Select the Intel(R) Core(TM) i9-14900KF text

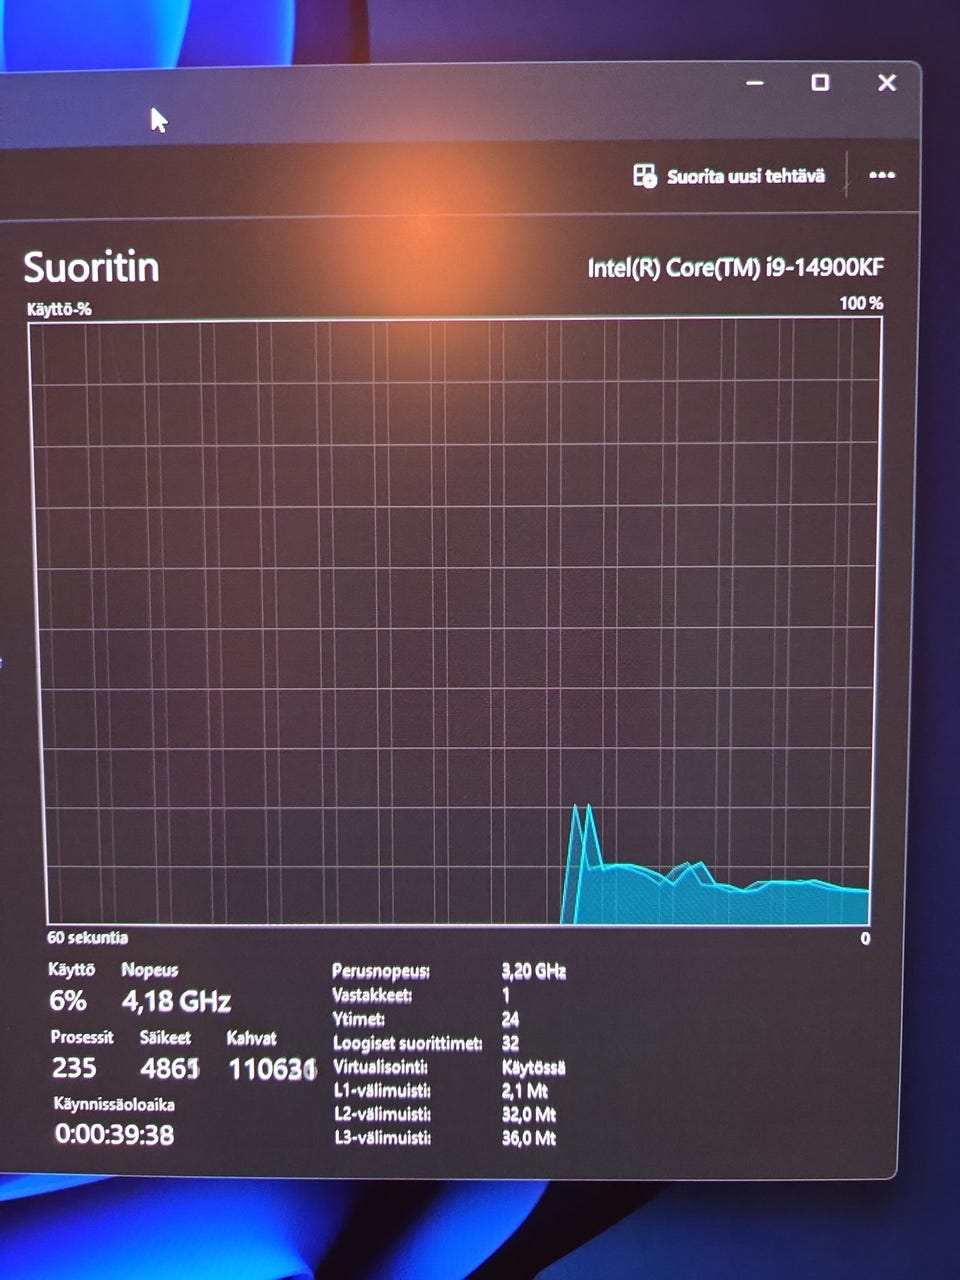pos(735,268)
